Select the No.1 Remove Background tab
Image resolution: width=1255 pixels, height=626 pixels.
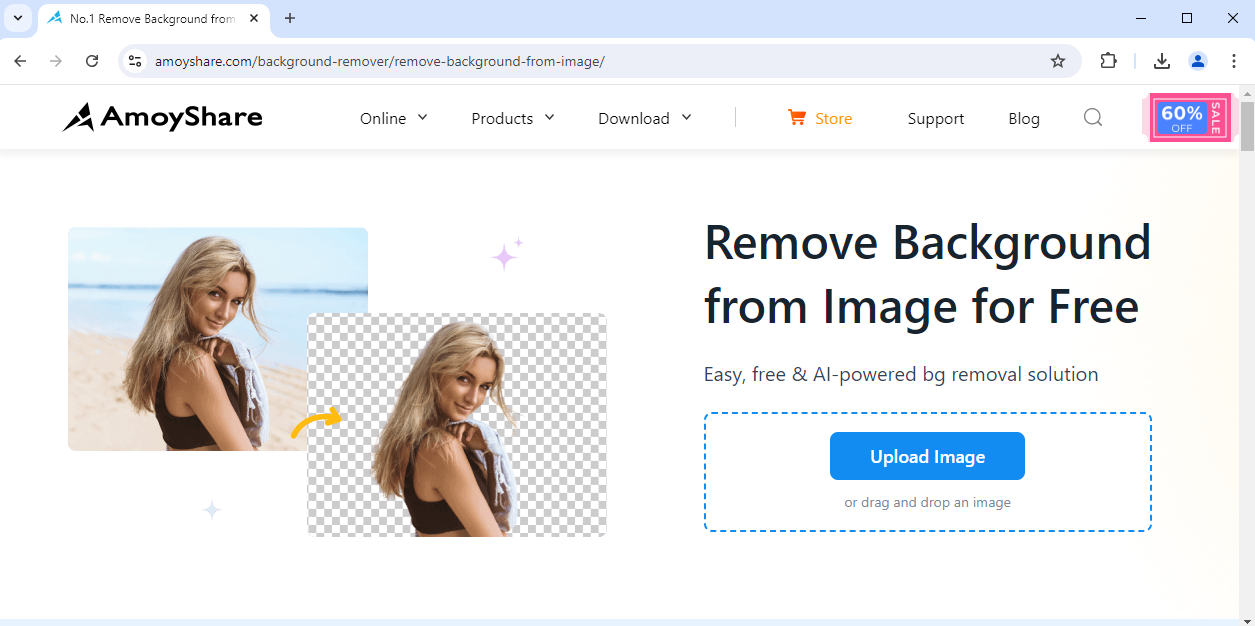(x=153, y=19)
